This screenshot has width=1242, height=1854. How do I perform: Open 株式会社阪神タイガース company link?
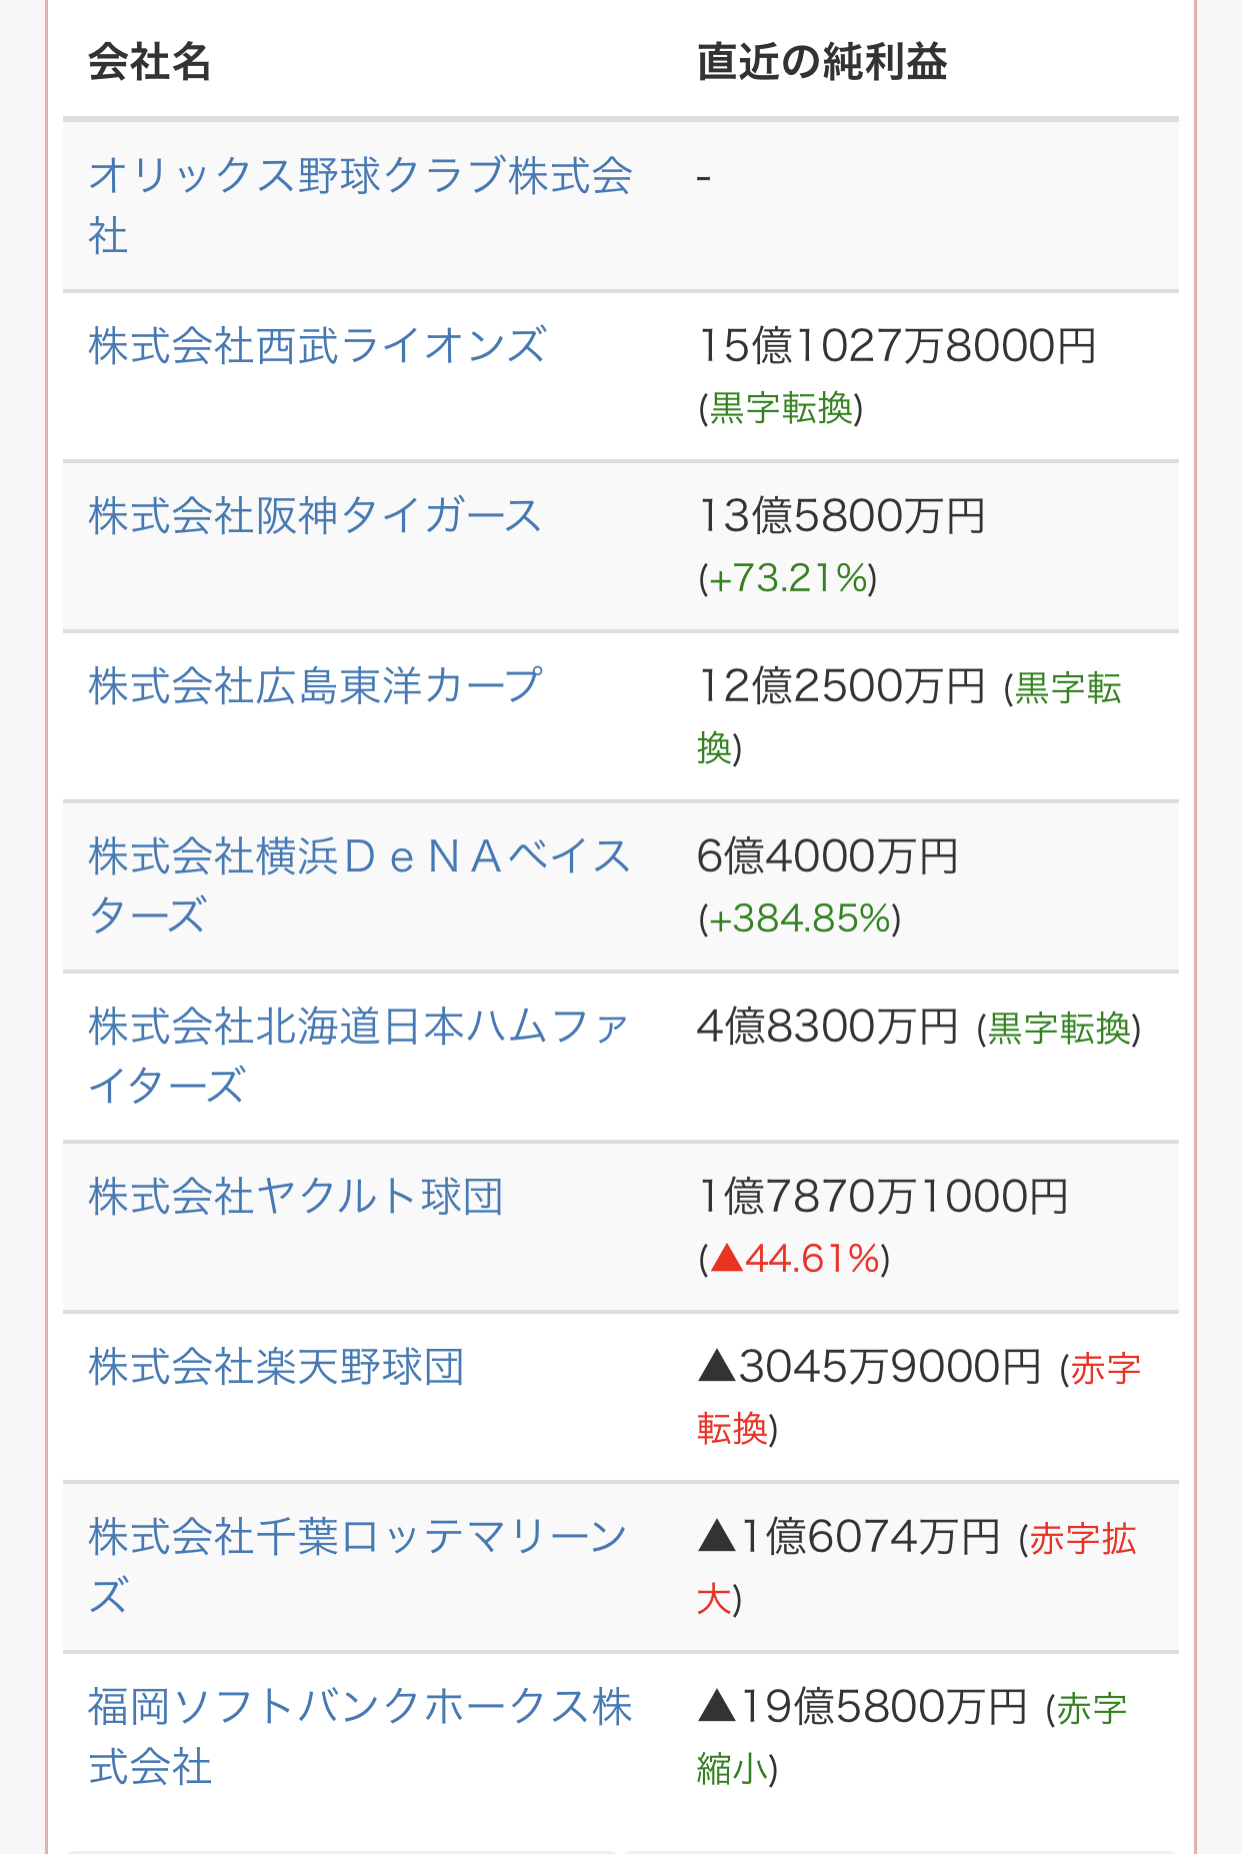(x=315, y=516)
